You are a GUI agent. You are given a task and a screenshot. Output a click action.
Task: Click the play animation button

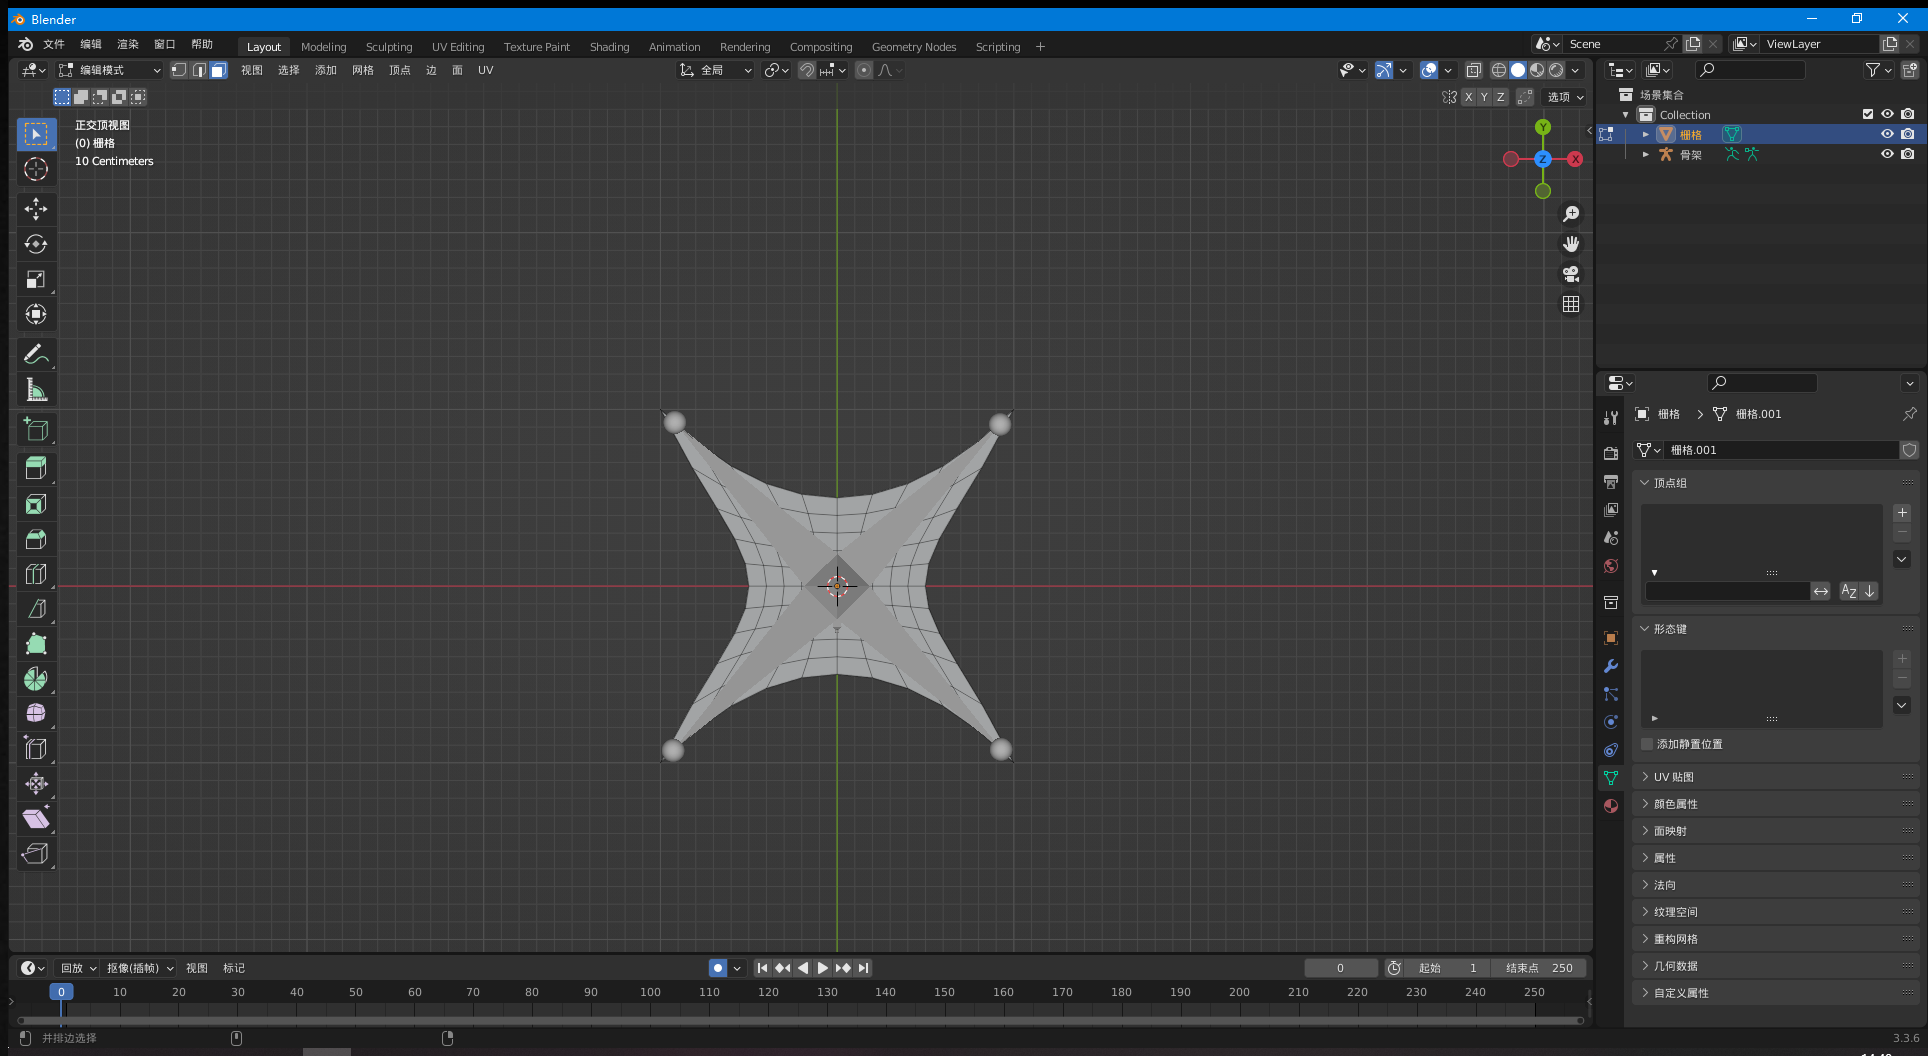[822, 968]
